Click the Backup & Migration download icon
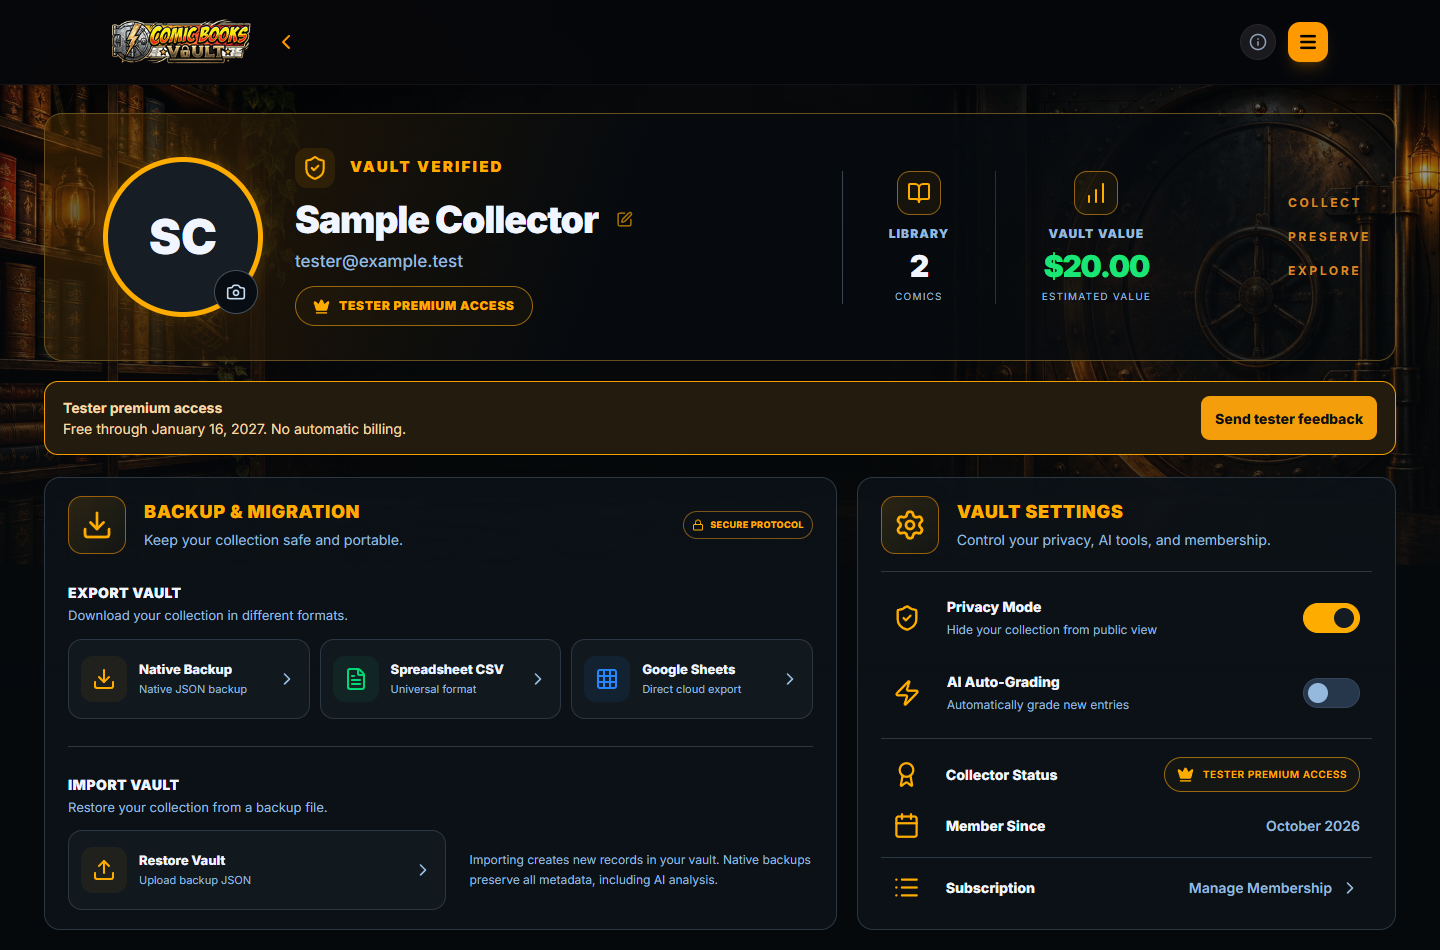Image resolution: width=1440 pixels, height=950 pixels. (x=97, y=525)
